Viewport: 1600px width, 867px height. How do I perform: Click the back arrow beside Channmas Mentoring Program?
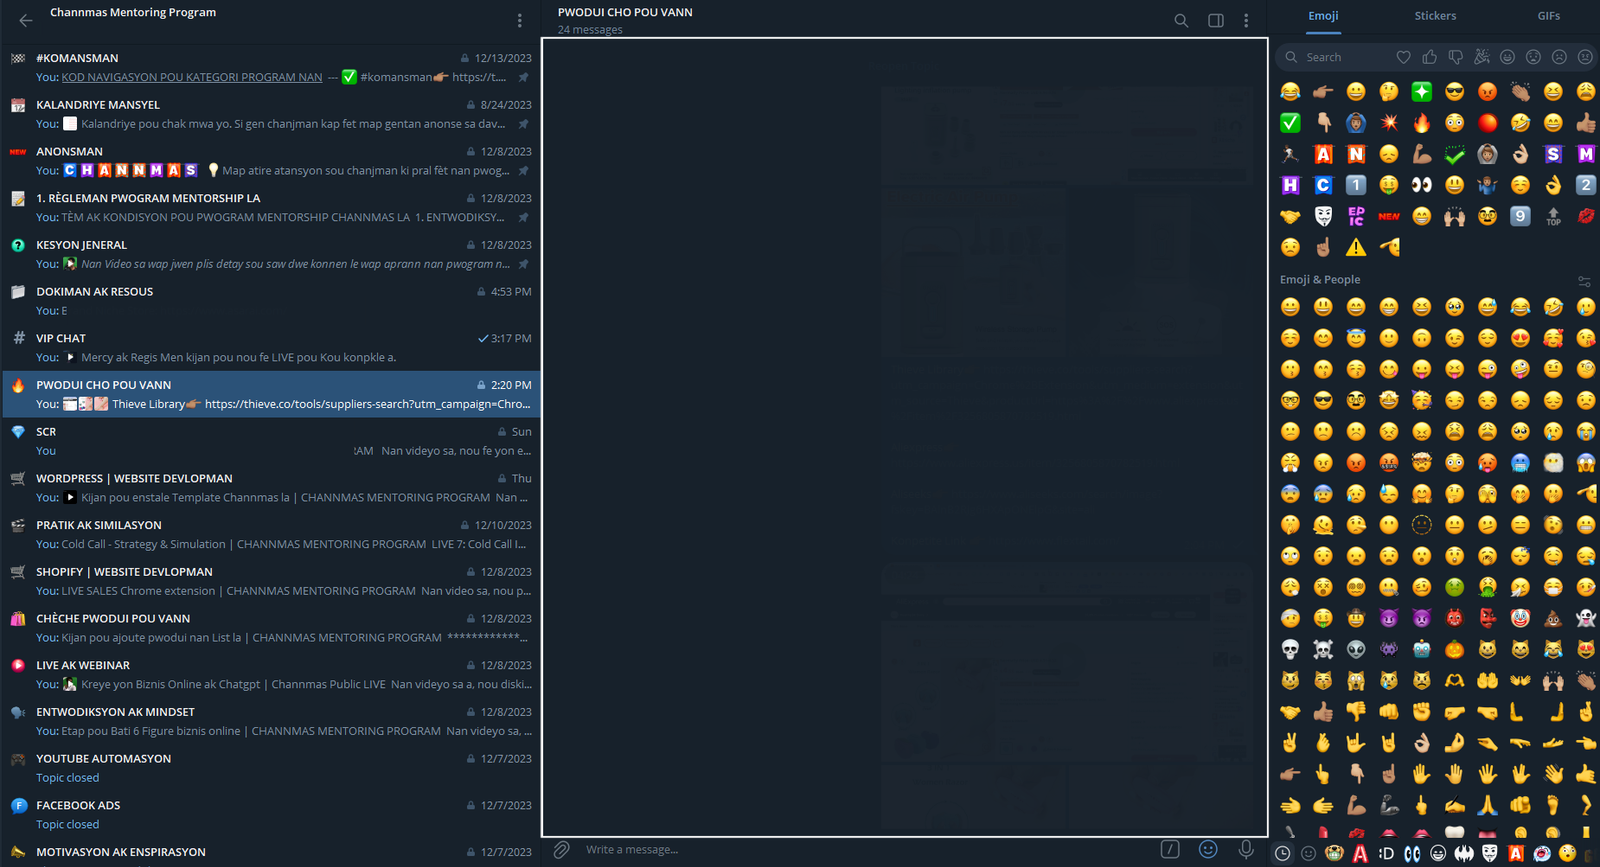point(26,20)
